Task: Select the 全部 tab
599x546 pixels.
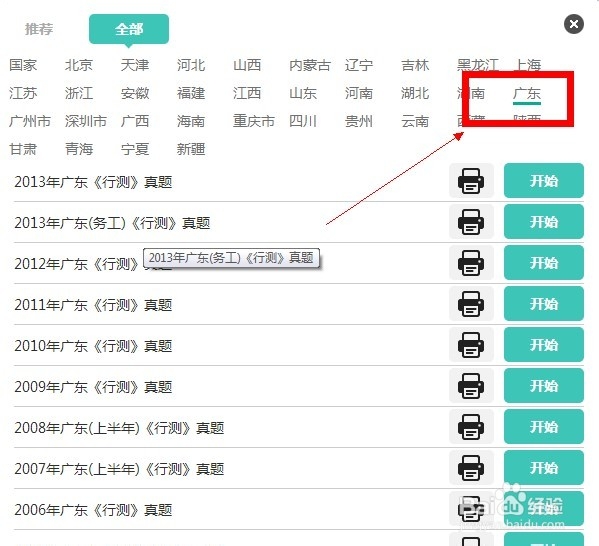Action: 129,29
